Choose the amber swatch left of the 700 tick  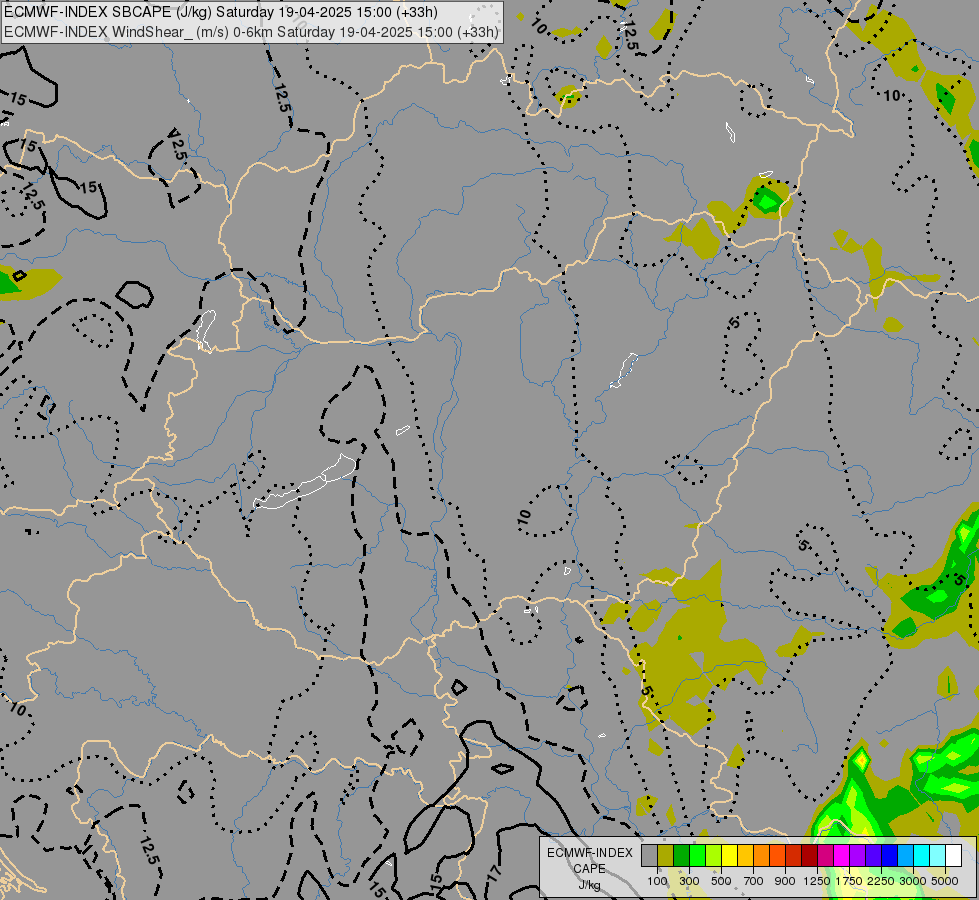pyautogui.click(x=745, y=856)
